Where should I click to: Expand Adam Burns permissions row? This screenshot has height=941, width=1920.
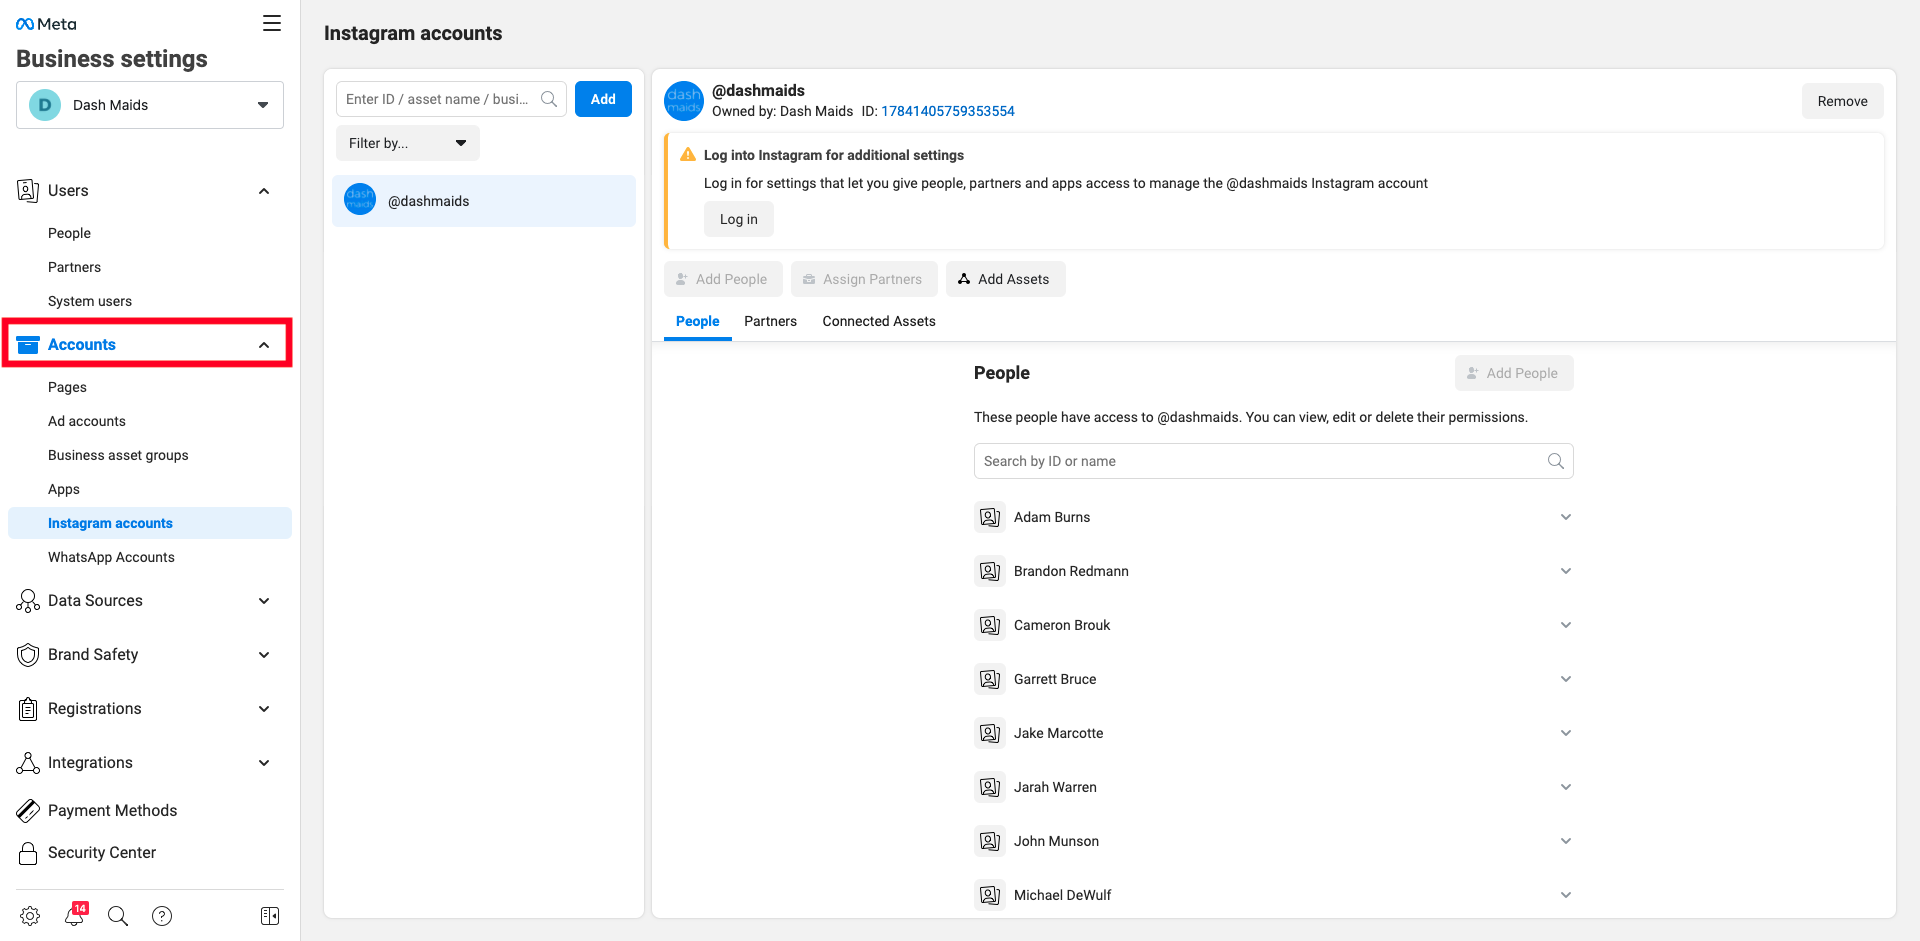(1565, 517)
